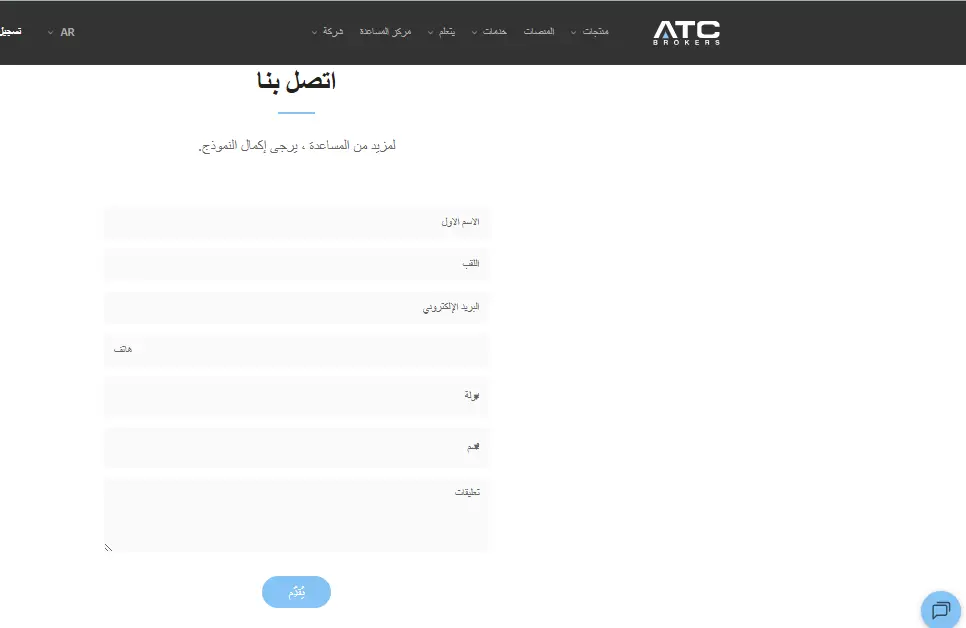The width and height of the screenshot is (966, 628).
Task: Focus the هاتف phone field
Action: 297,350
